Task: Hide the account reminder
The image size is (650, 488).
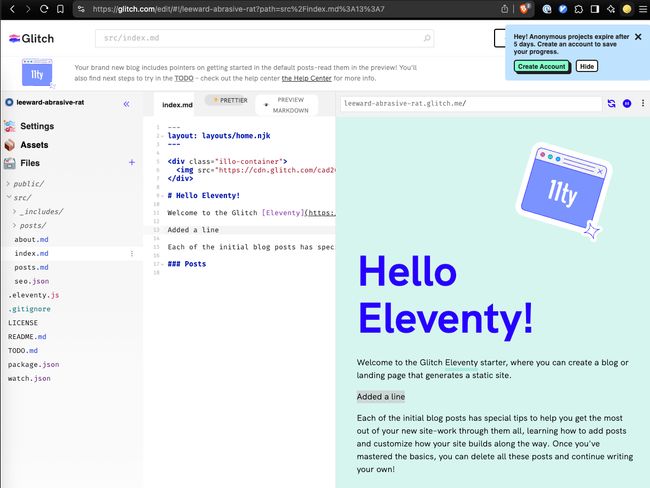Action: [587, 66]
